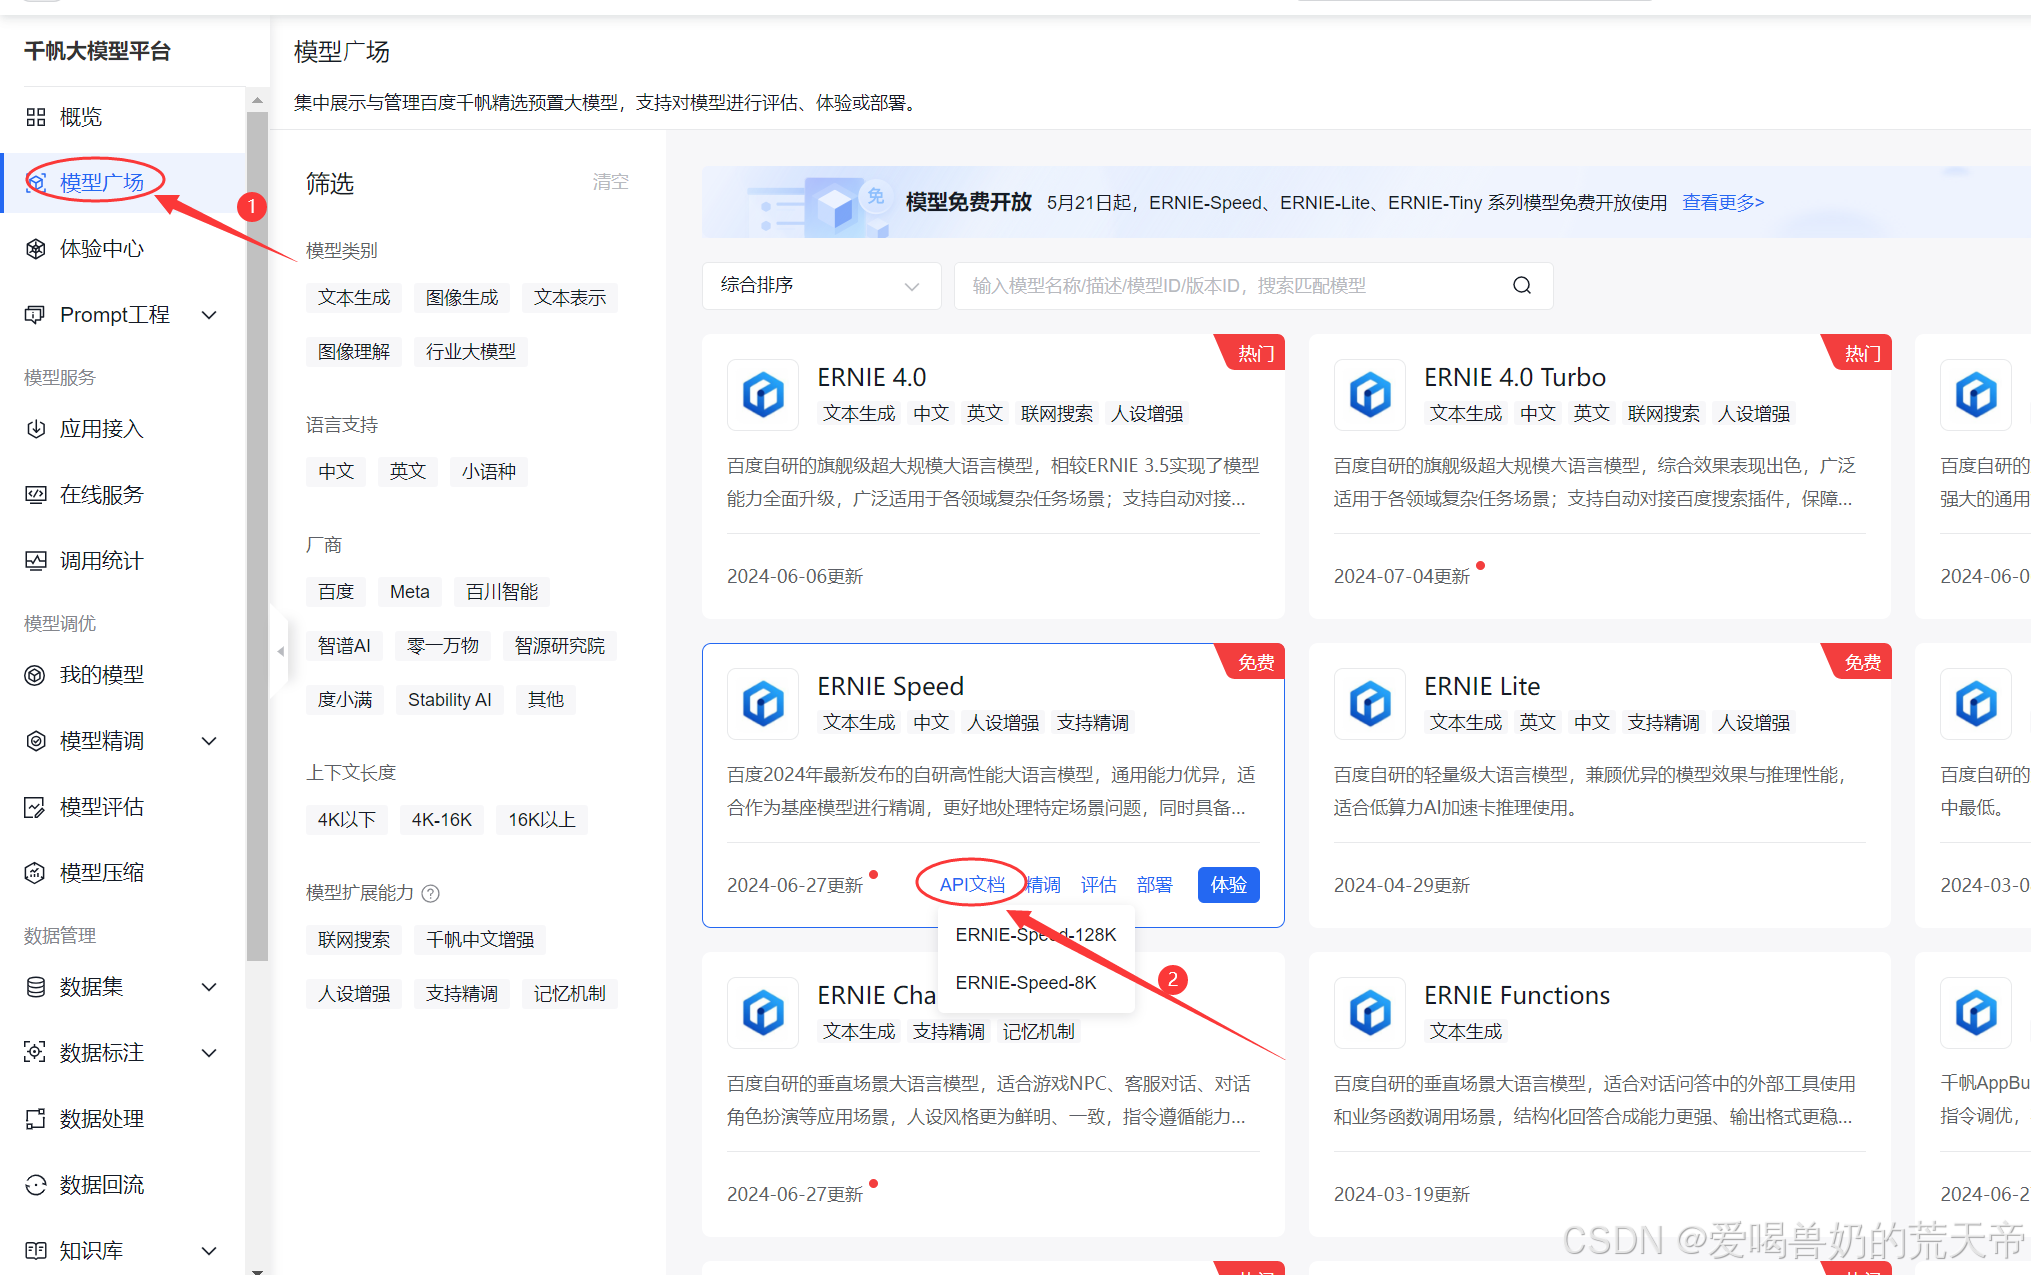Toggle the 智谱AI vendor filter
Image resolution: width=2031 pixels, height=1275 pixels.
[x=344, y=646]
